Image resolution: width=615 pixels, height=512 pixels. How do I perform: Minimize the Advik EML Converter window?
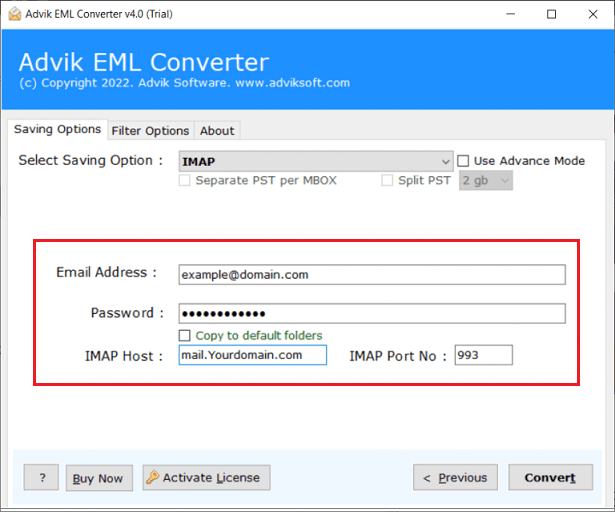point(511,14)
